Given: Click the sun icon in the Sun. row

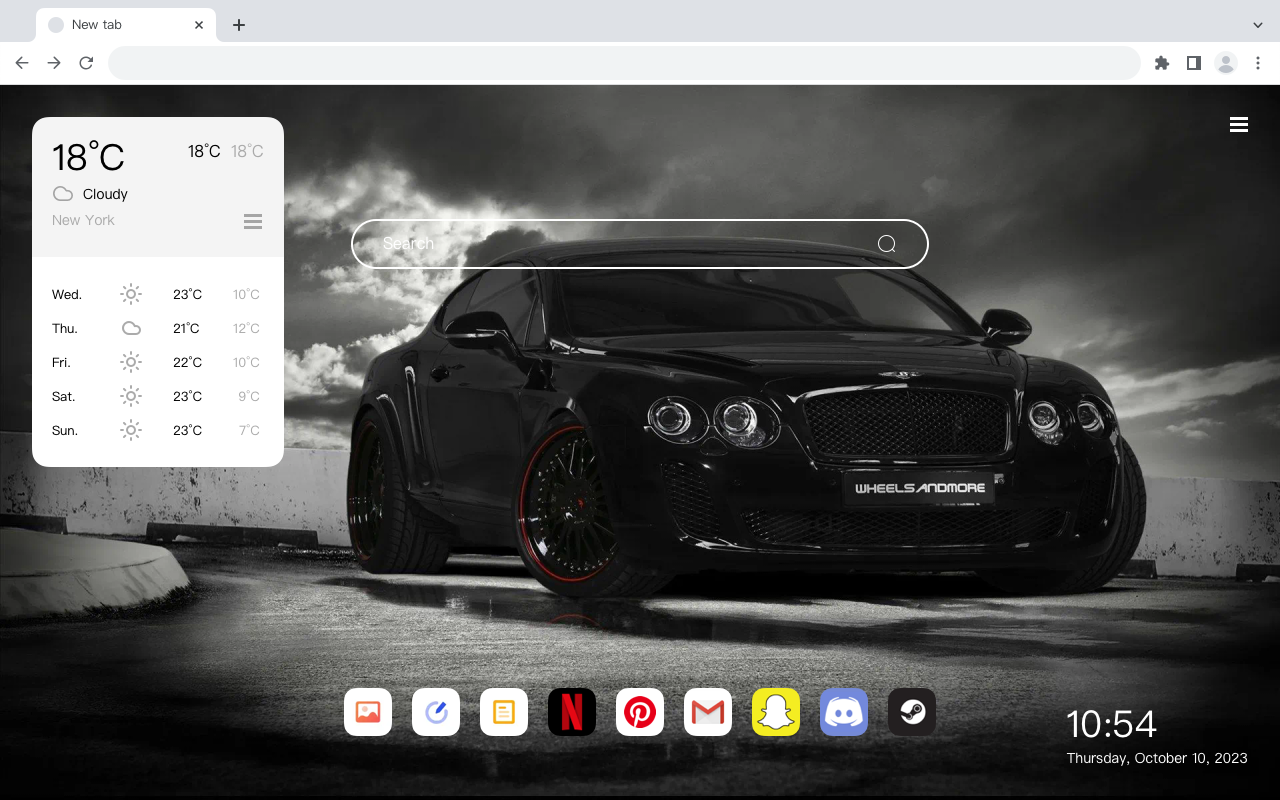Looking at the screenshot, I should [x=131, y=430].
